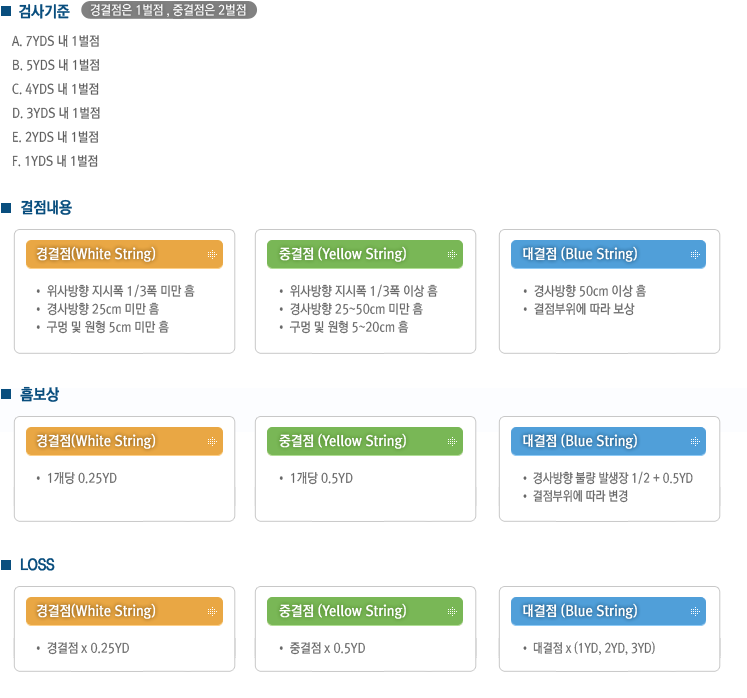Click dotted icon on green 중결점 header under 결점내용

pyautogui.click(x=452, y=254)
